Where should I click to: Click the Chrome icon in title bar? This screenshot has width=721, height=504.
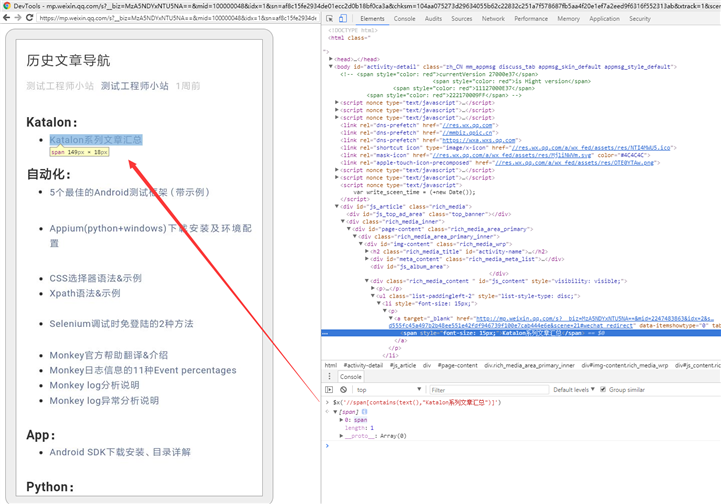point(6,6)
